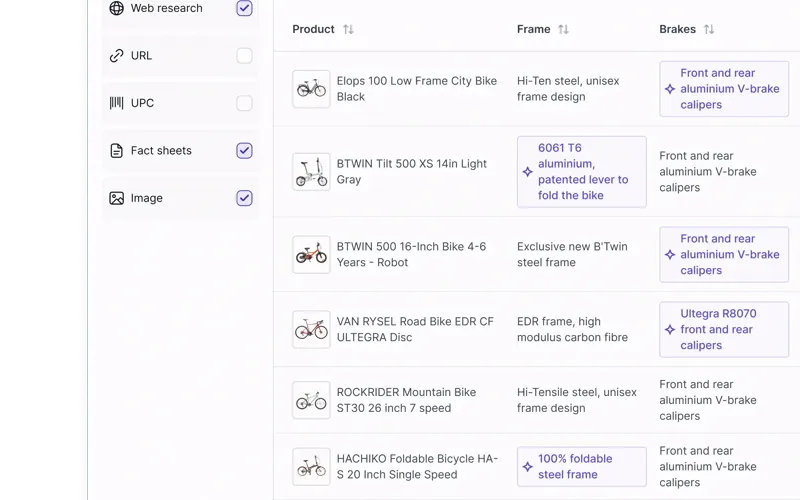Open the ROCKRIDER Mountain Bike thumbnail
The height and width of the screenshot is (500, 800).
[x=311, y=400]
